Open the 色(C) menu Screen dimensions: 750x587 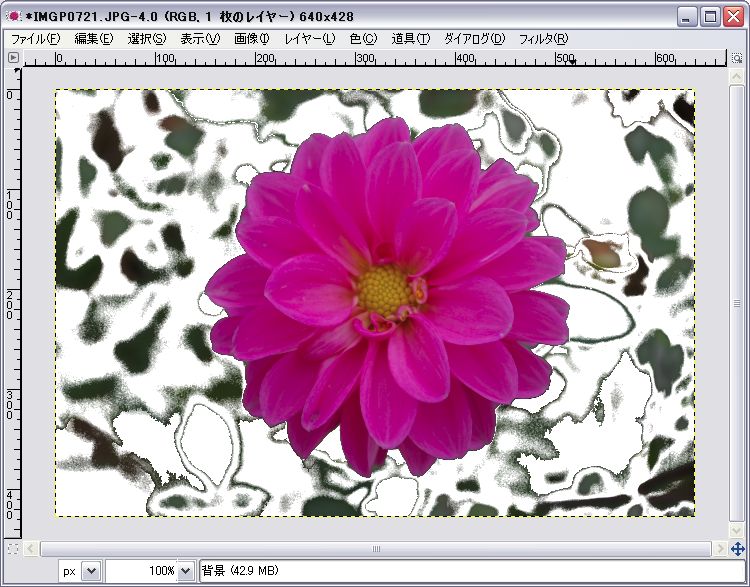(363, 39)
